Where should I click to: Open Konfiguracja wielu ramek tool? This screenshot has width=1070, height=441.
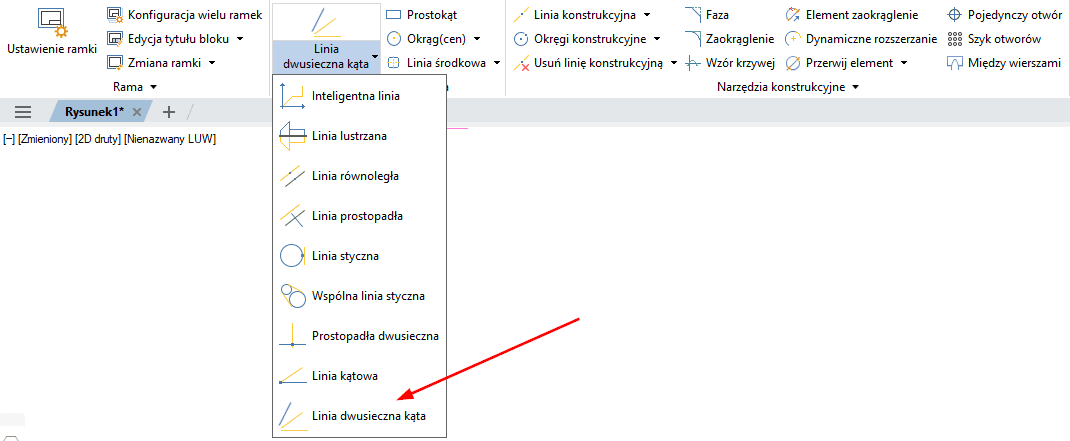(184, 14)
